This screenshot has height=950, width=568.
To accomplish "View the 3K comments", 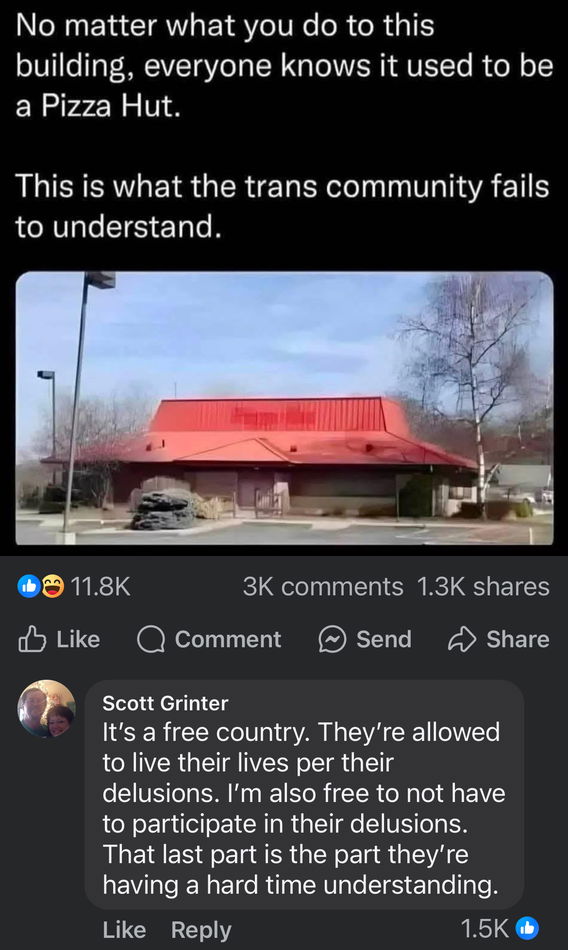I will pos(322,586).
